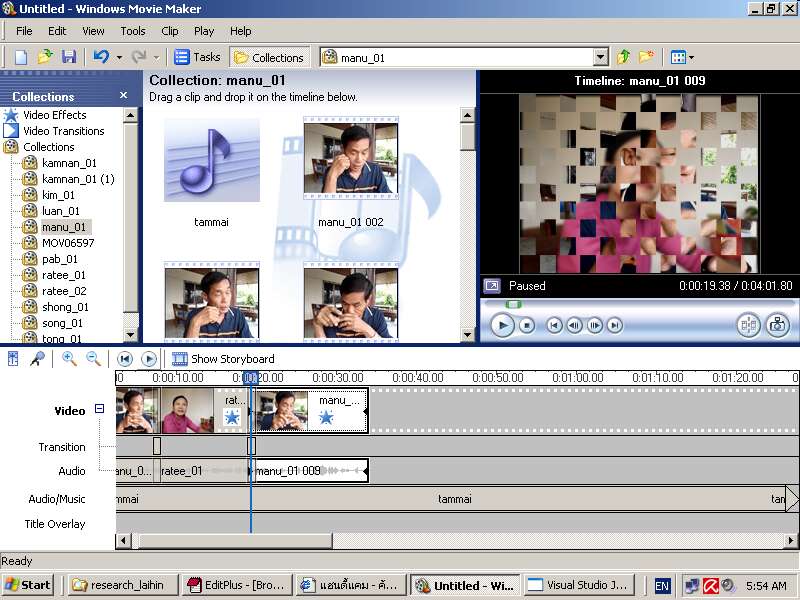This screenshot has width=800, height=600.
Task: Click the Up One Level folder icon
Action: click(x=624, y=57)
